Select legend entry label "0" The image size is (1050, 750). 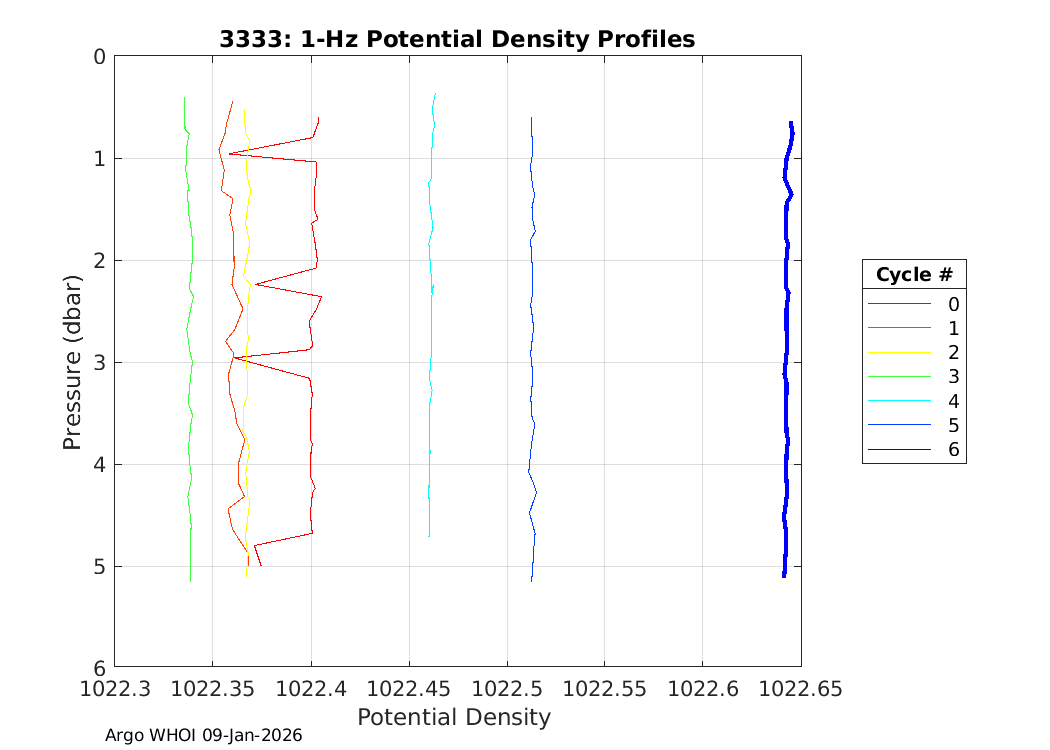pyautogui.click(x=953, y=304)
